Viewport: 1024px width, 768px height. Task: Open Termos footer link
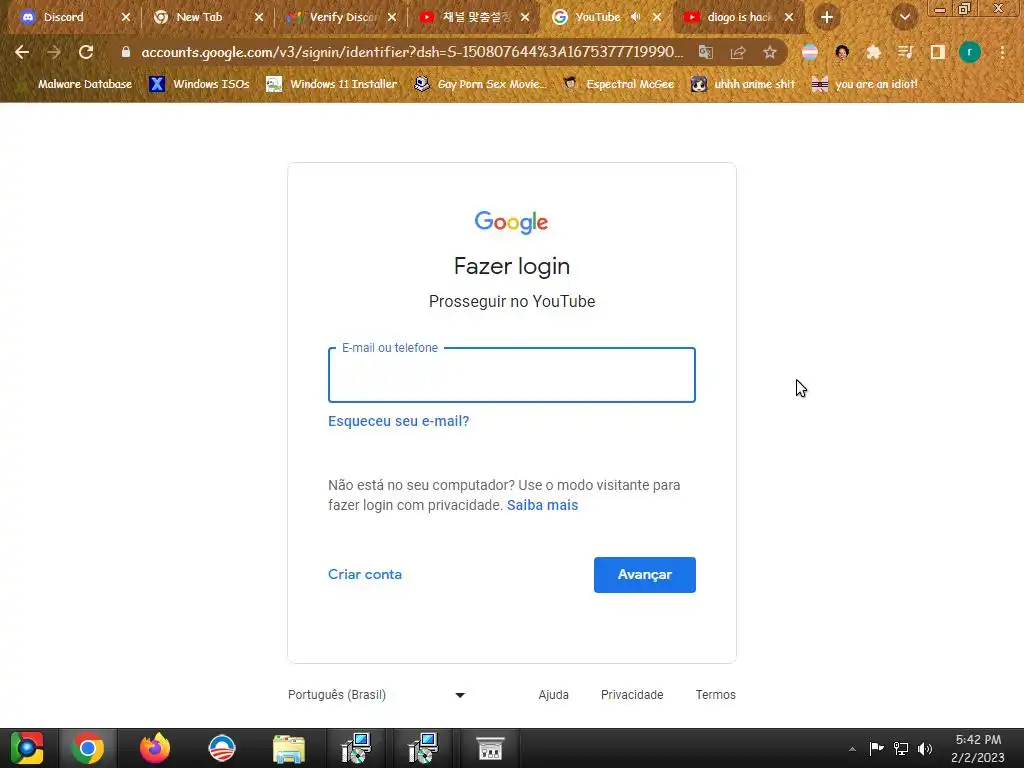[x=715, y=695]
